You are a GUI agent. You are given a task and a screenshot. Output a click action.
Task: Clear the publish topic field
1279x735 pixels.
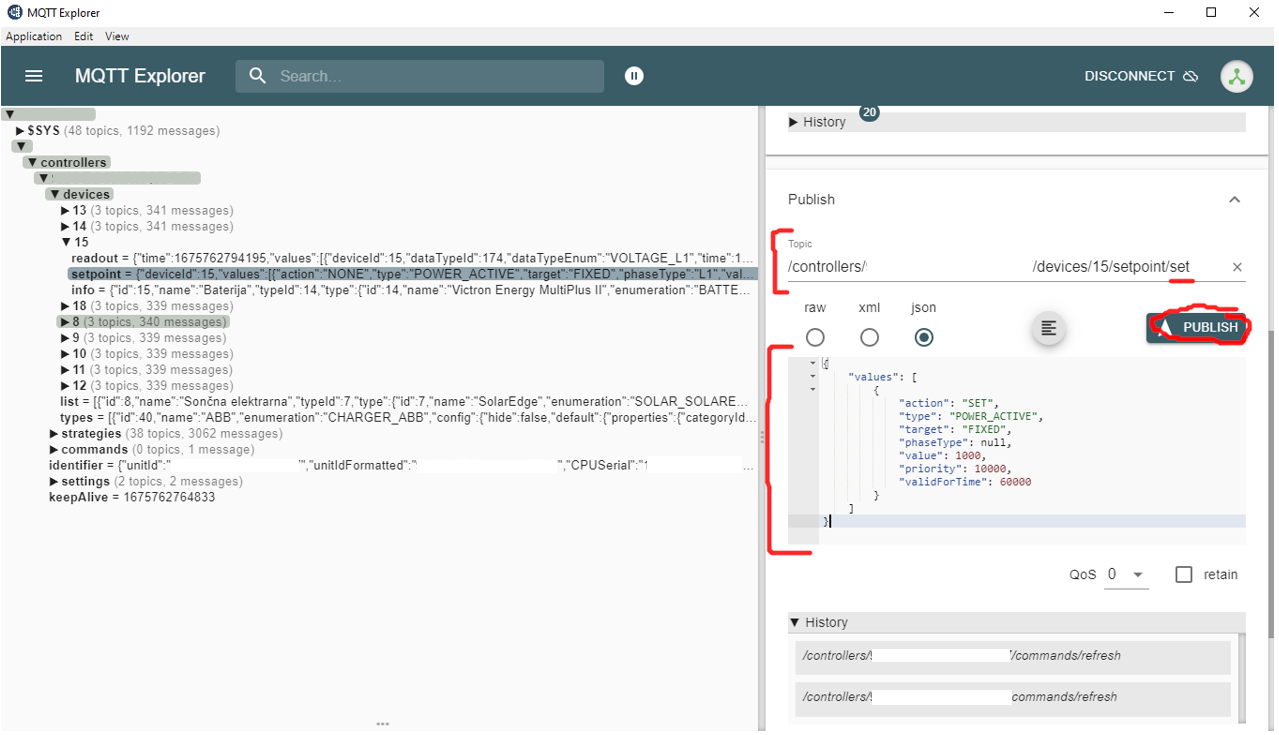(x=1237, y=267)
